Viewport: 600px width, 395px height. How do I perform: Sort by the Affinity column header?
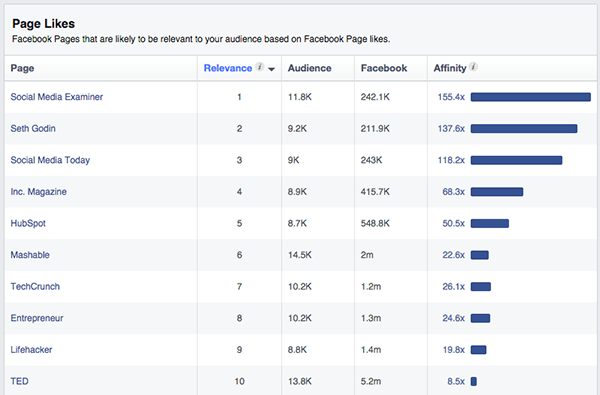point(450,68)
